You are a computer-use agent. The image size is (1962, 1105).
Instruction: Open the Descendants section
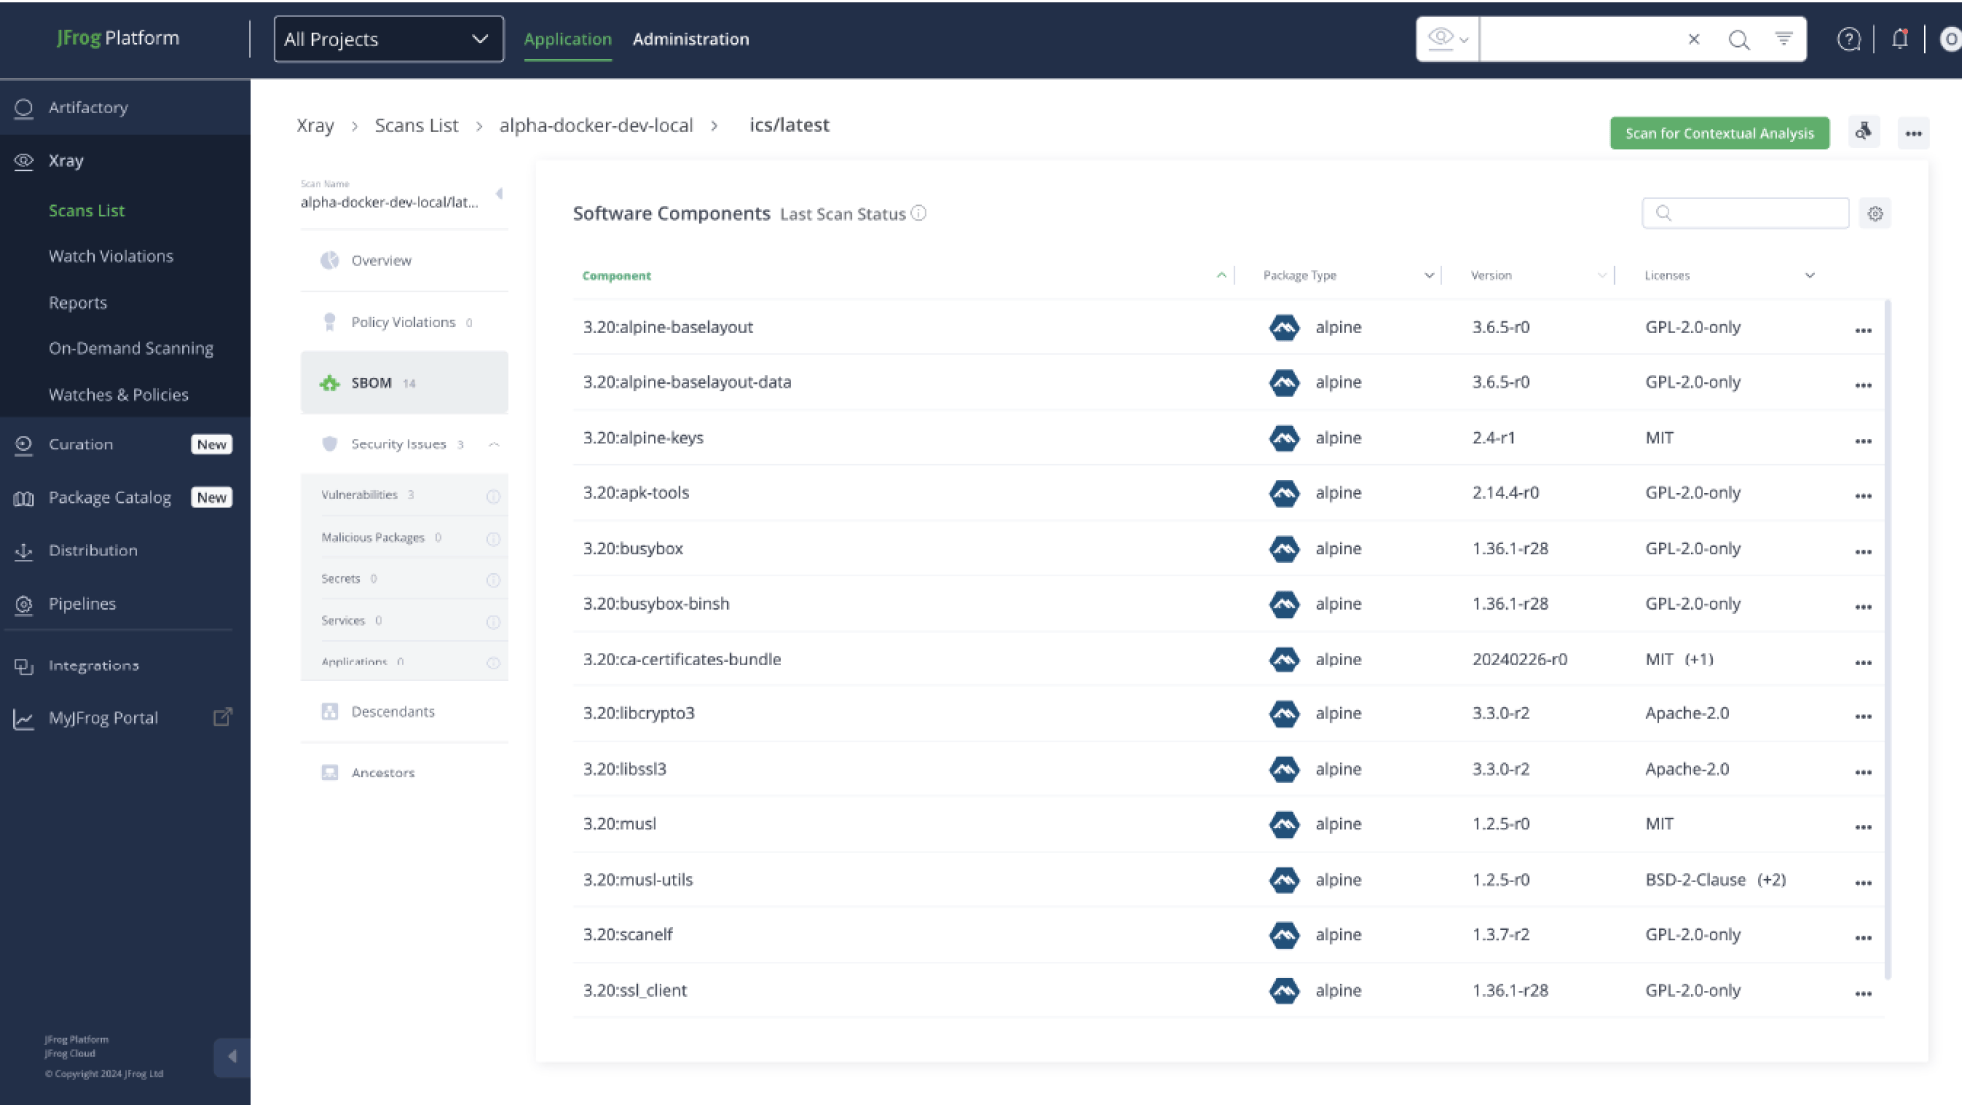(404, 711)
